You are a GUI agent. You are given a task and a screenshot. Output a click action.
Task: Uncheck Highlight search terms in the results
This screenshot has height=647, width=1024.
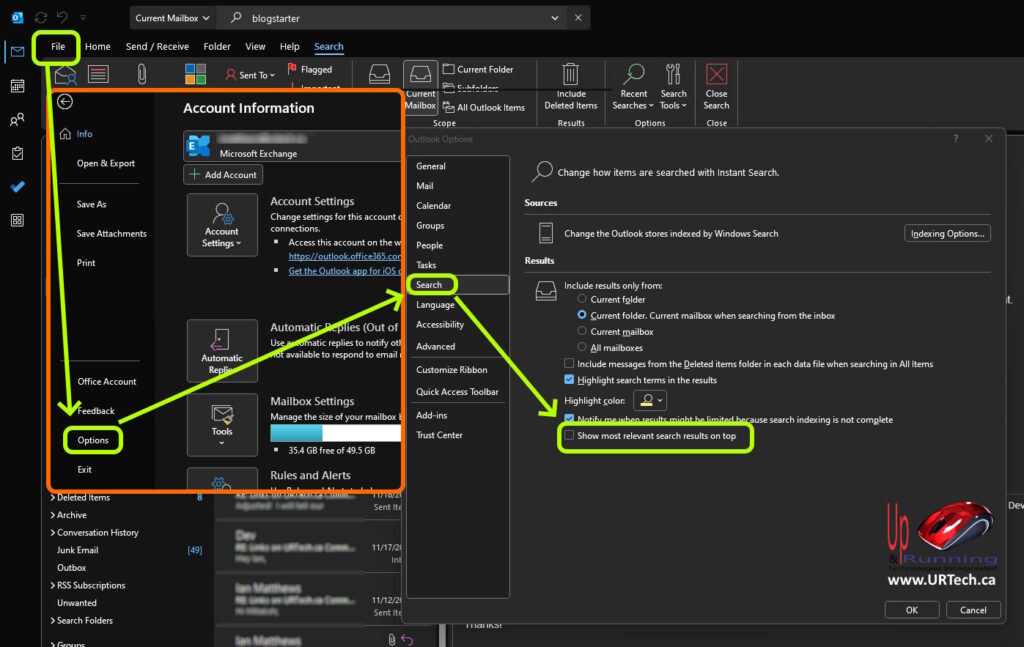[570, 380]
